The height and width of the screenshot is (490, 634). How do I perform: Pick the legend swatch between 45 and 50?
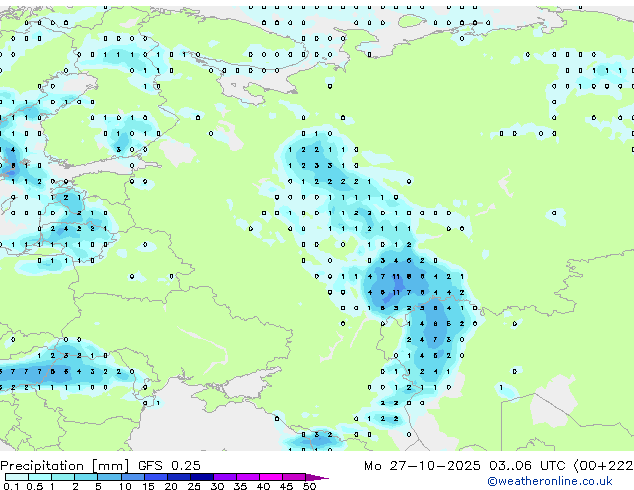[x=294, y=477]
